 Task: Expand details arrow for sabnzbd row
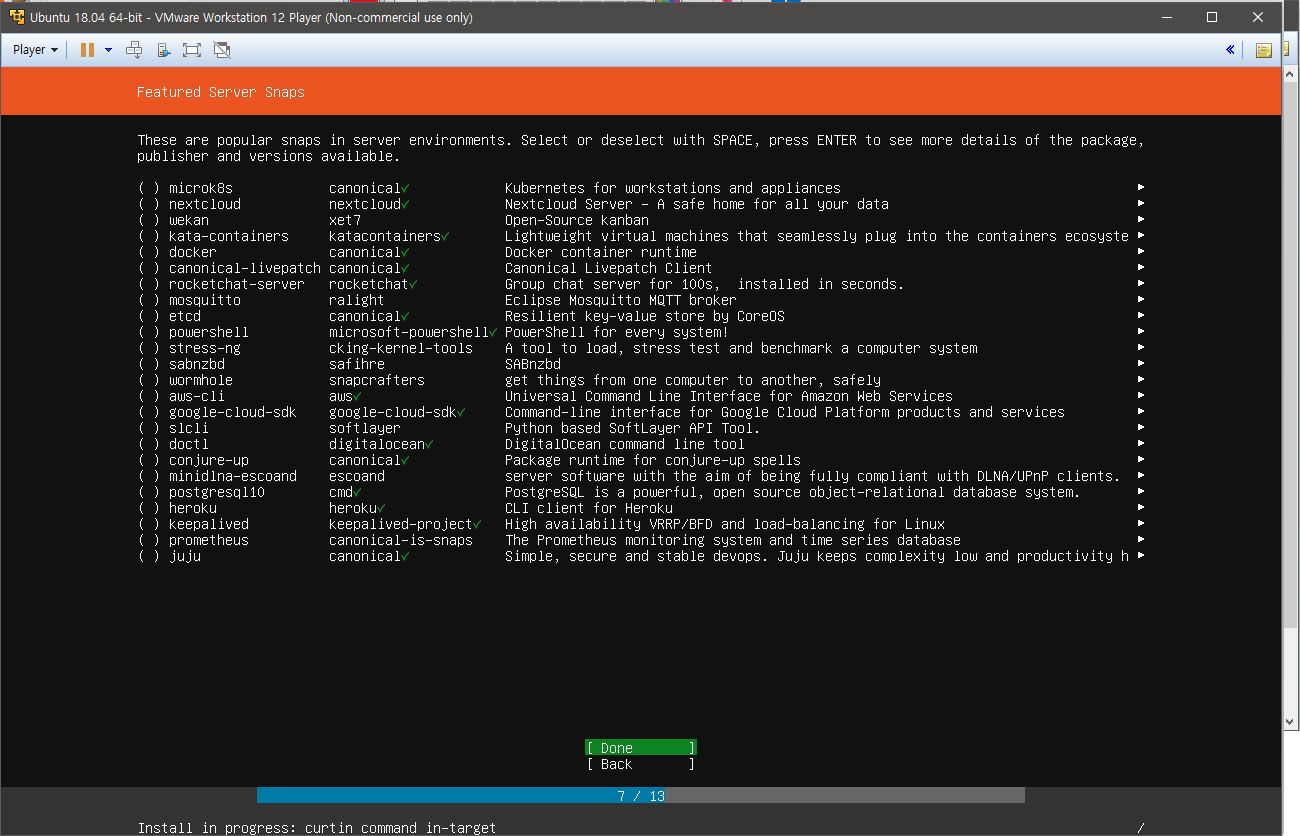1141,364
